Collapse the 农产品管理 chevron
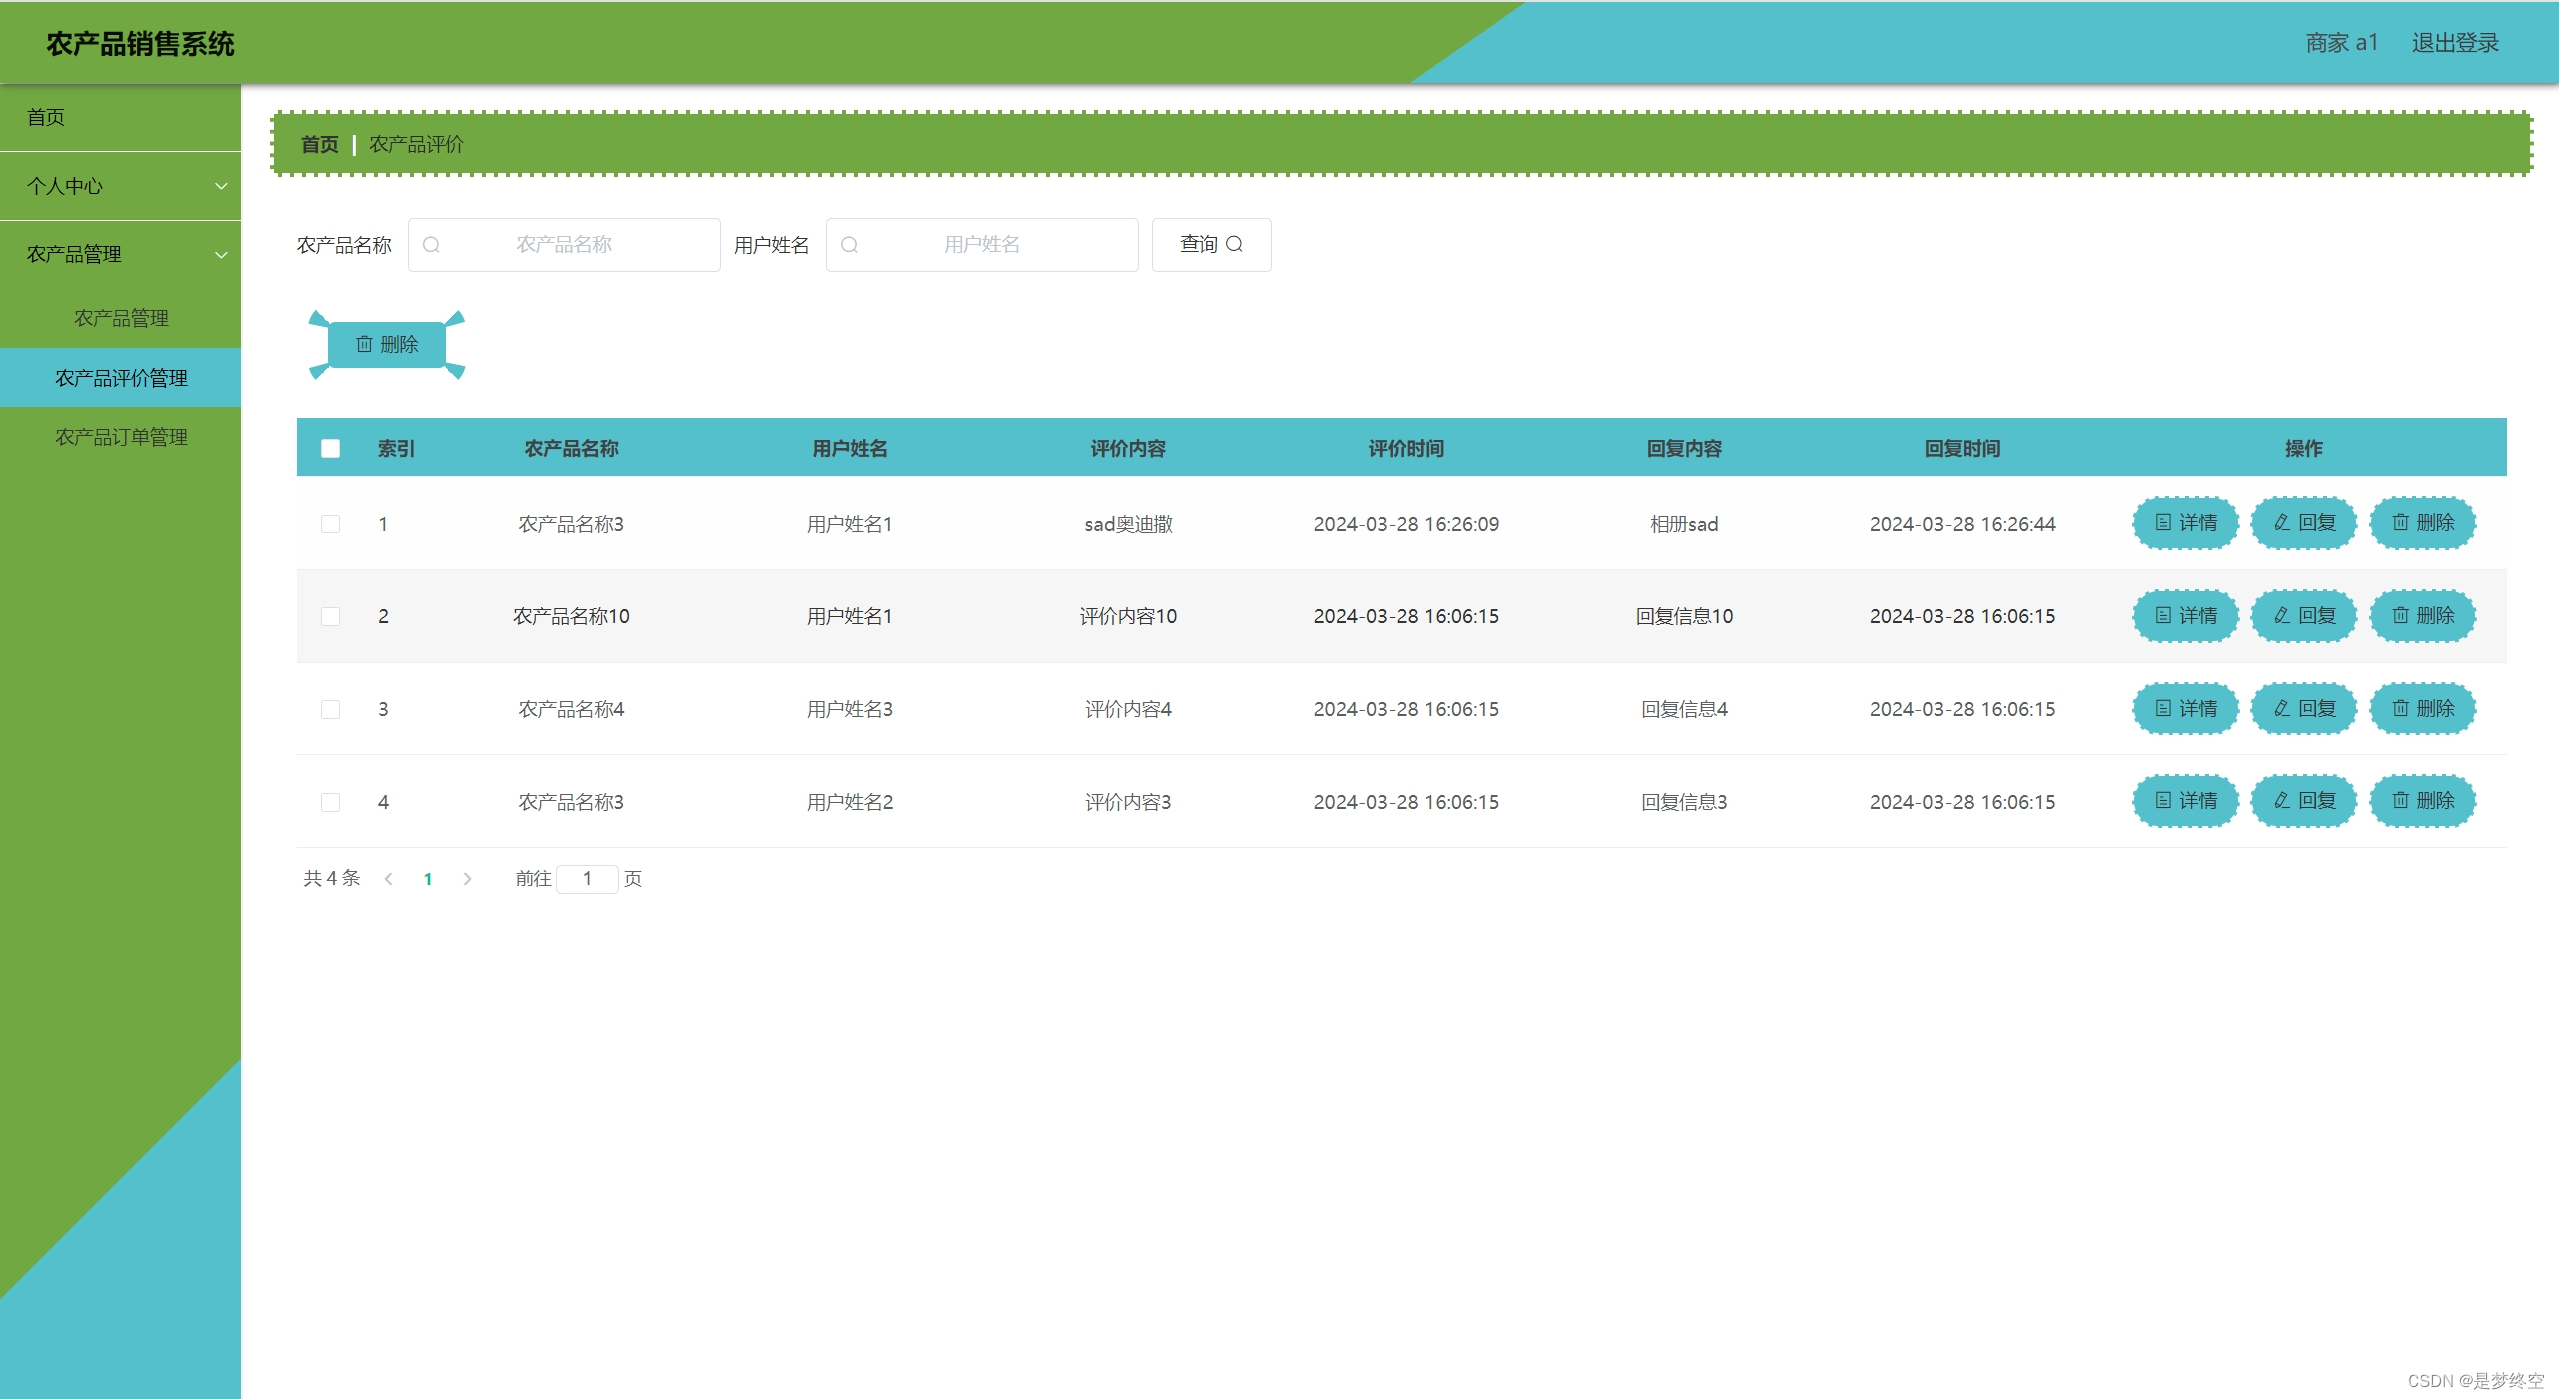This screenshot has width=2559, height=1399. (221, 255)
